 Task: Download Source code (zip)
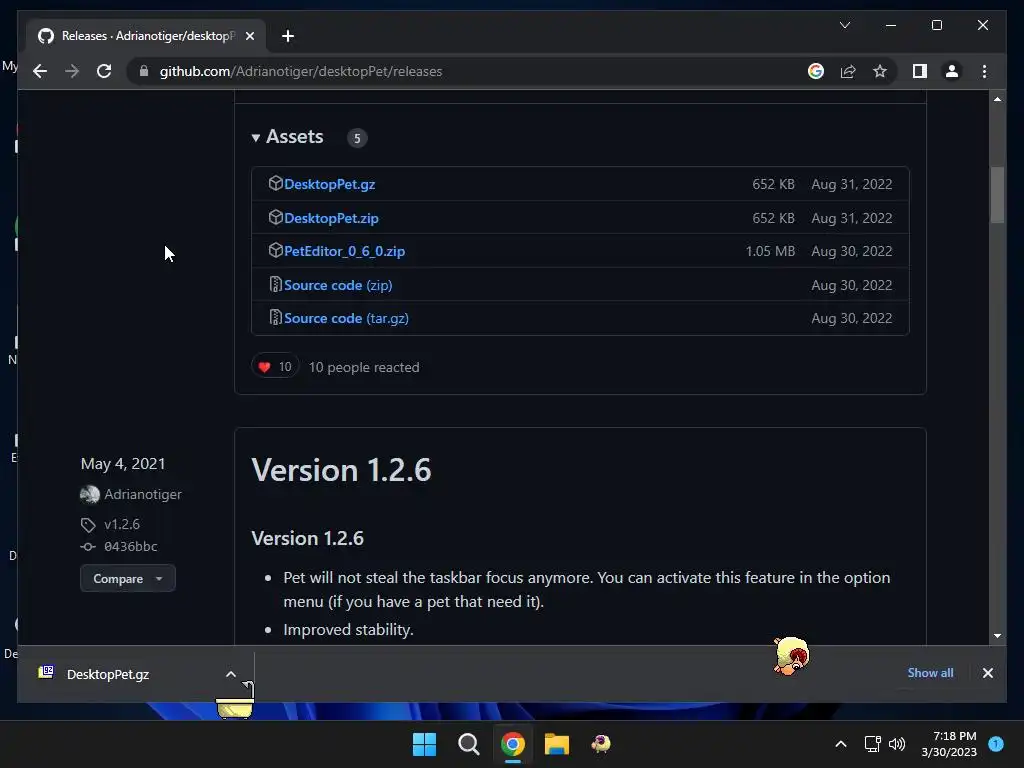pos(338,285)
